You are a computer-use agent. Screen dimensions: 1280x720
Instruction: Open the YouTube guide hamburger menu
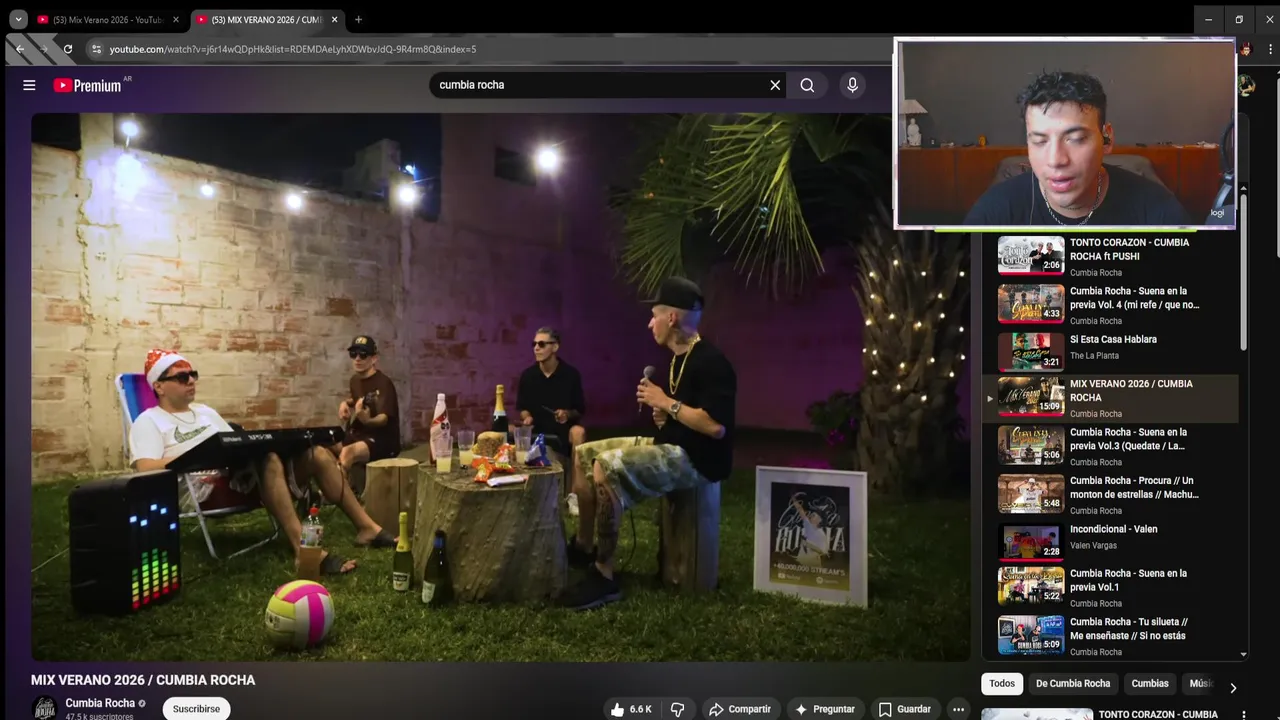[29, 85]
